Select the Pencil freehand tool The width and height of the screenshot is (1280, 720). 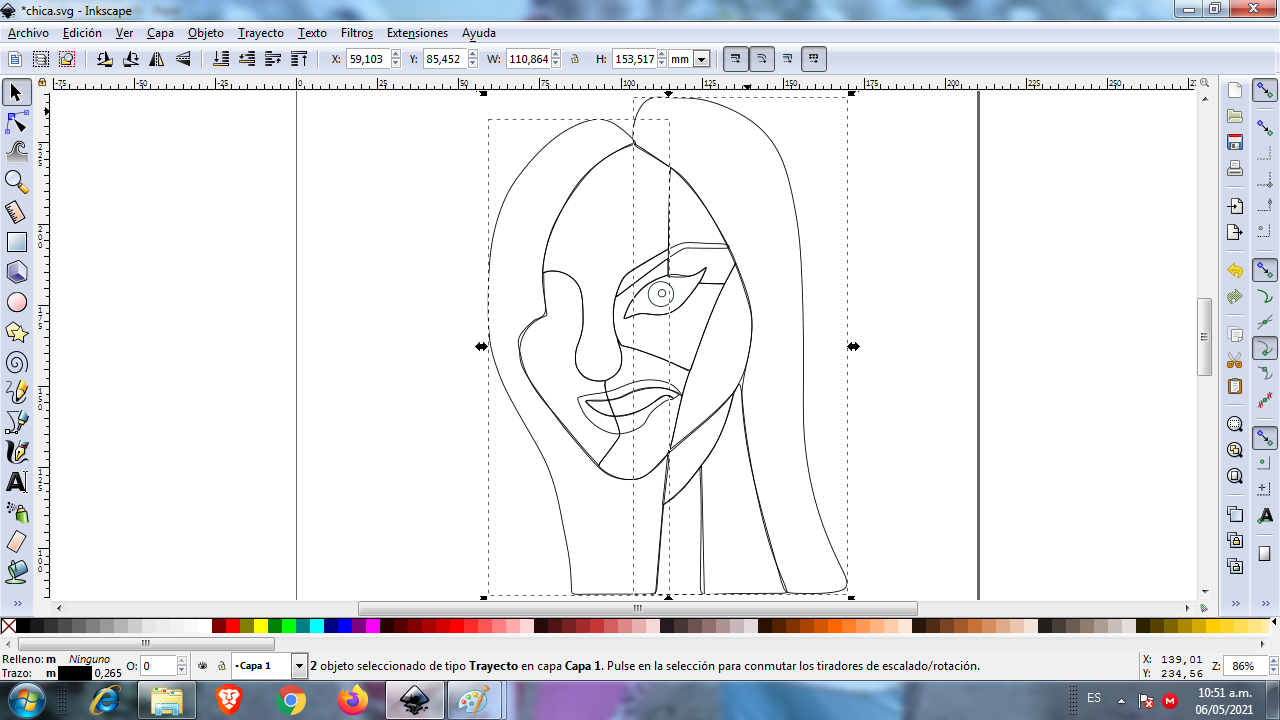(16, 392)
